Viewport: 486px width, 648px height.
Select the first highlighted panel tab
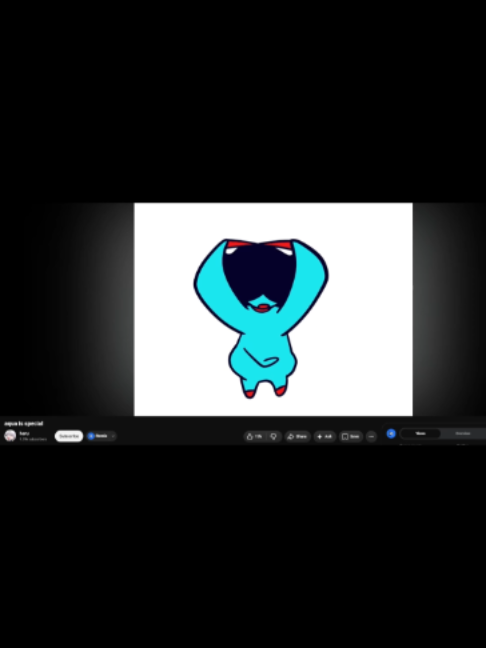click(420, 434)
